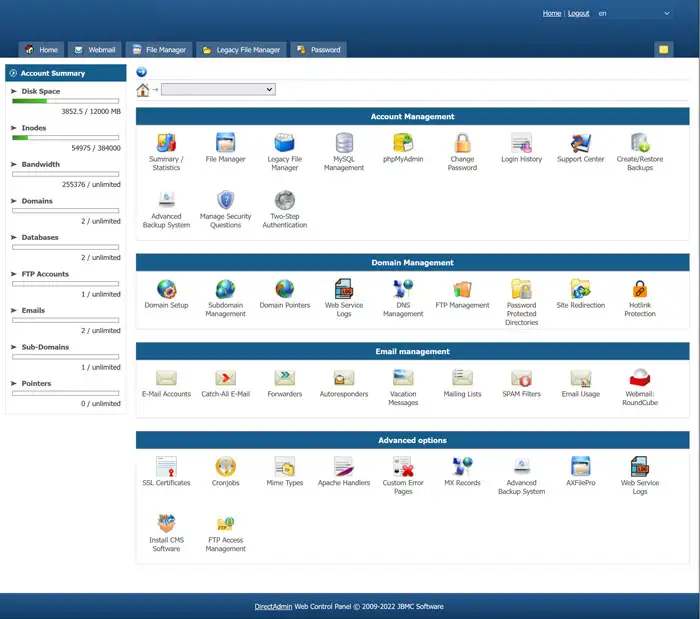Open MySQL Management

coord(344,152)
